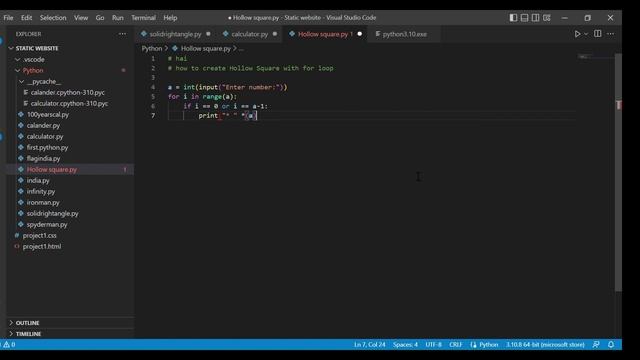640x360 pixels.
Task: Select language mode Python in status bar
Action: (488, 345)
